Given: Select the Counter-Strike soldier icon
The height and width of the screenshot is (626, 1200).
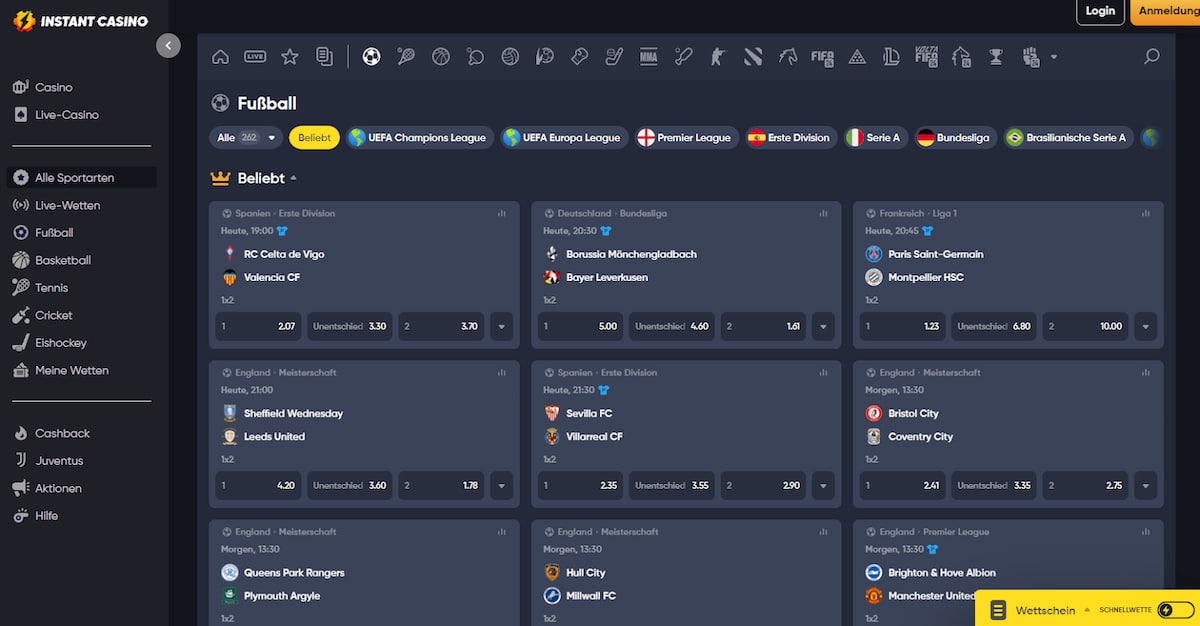Looking at the screenshot, I should pos(717,57).
